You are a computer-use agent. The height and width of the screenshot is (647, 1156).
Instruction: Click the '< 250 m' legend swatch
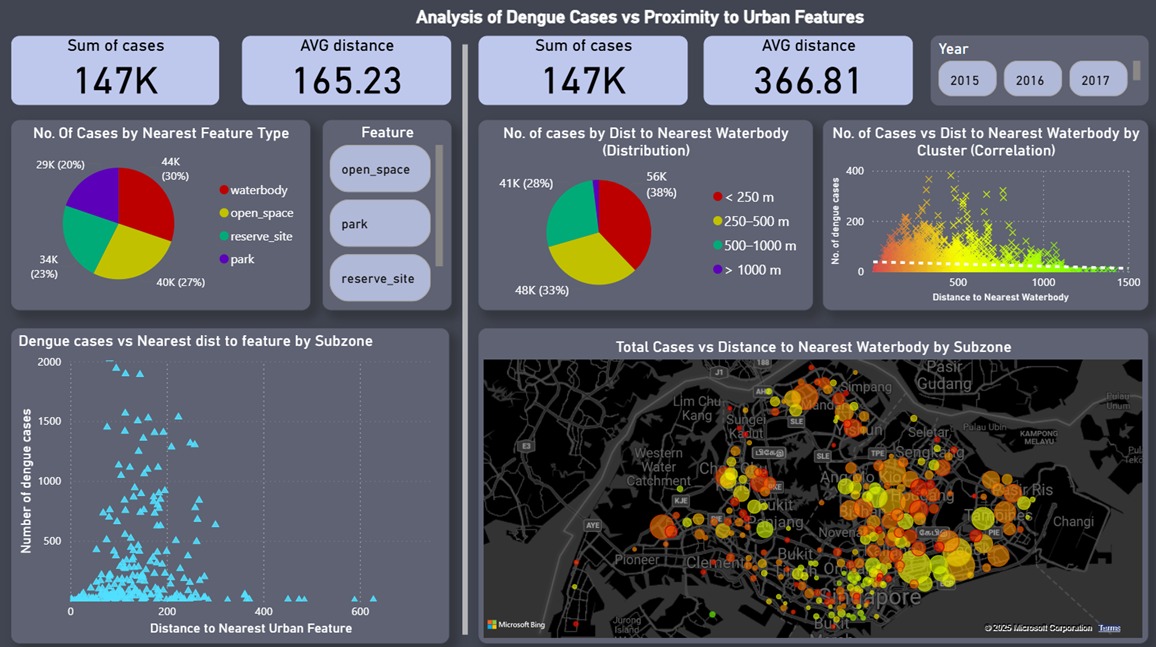[717, 197]
